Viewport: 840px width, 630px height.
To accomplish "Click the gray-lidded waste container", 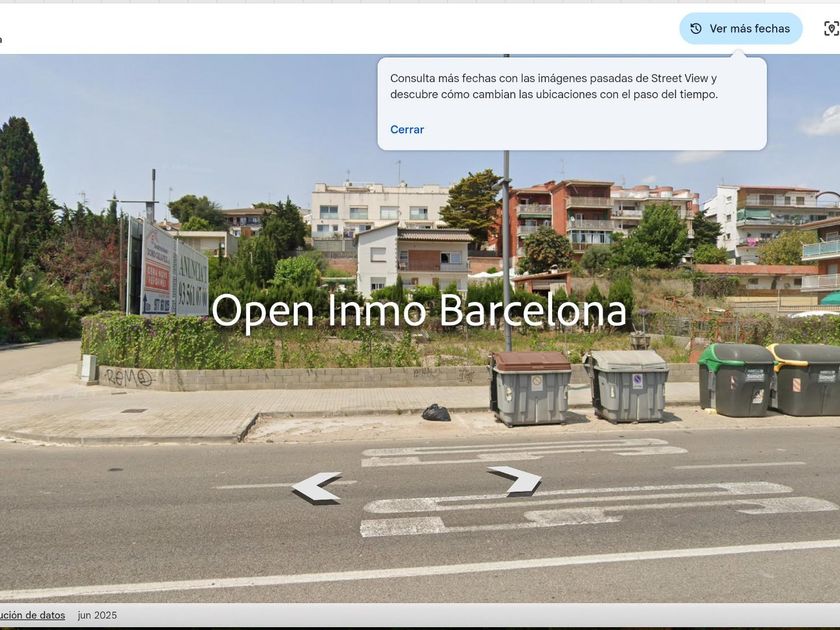I will click(627, 386).
